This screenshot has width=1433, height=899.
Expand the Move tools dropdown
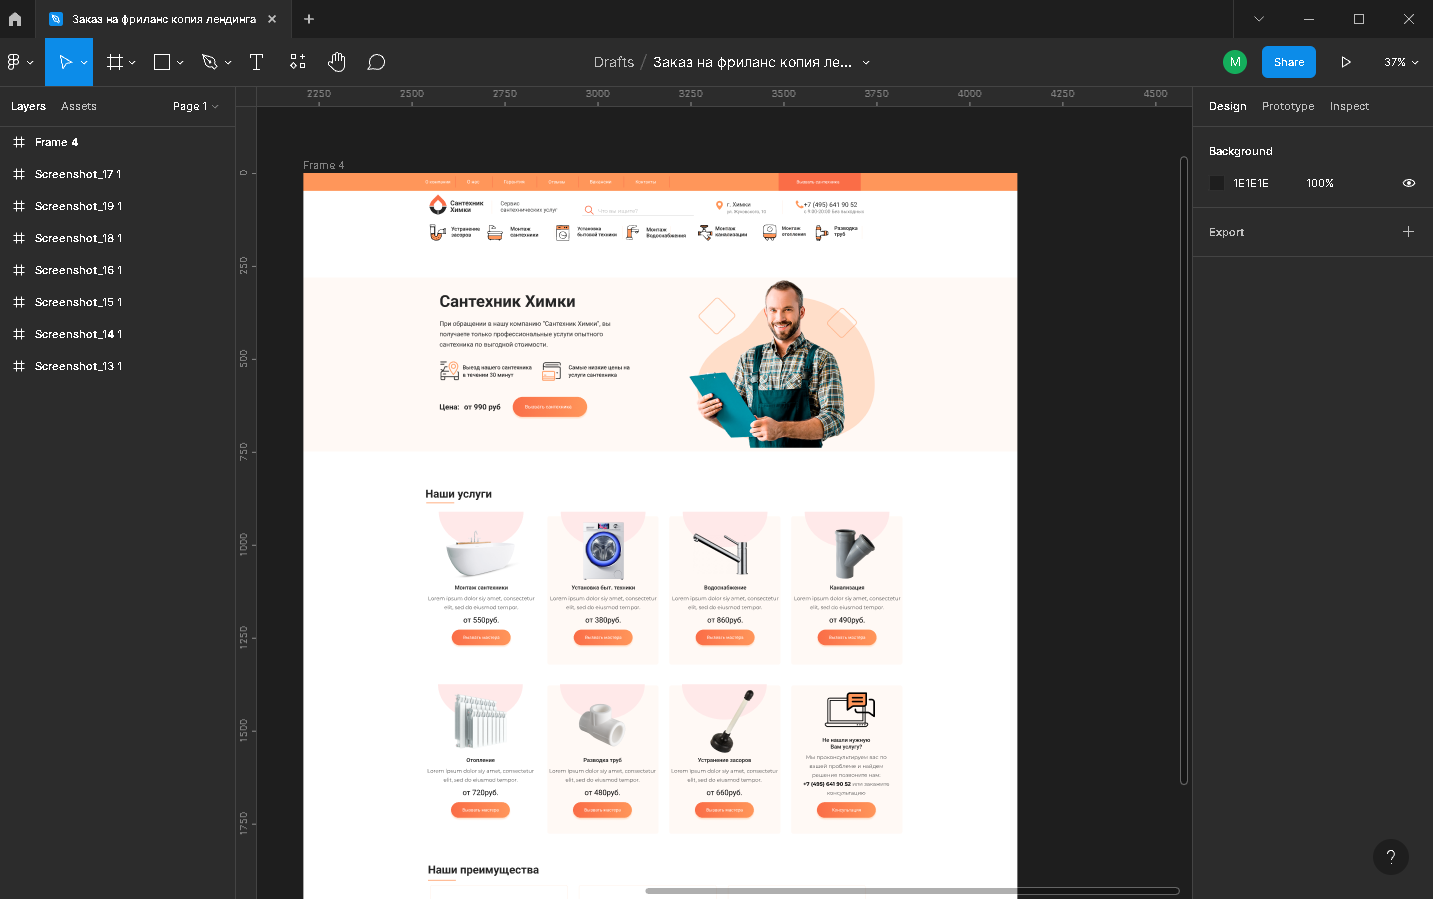84,62
